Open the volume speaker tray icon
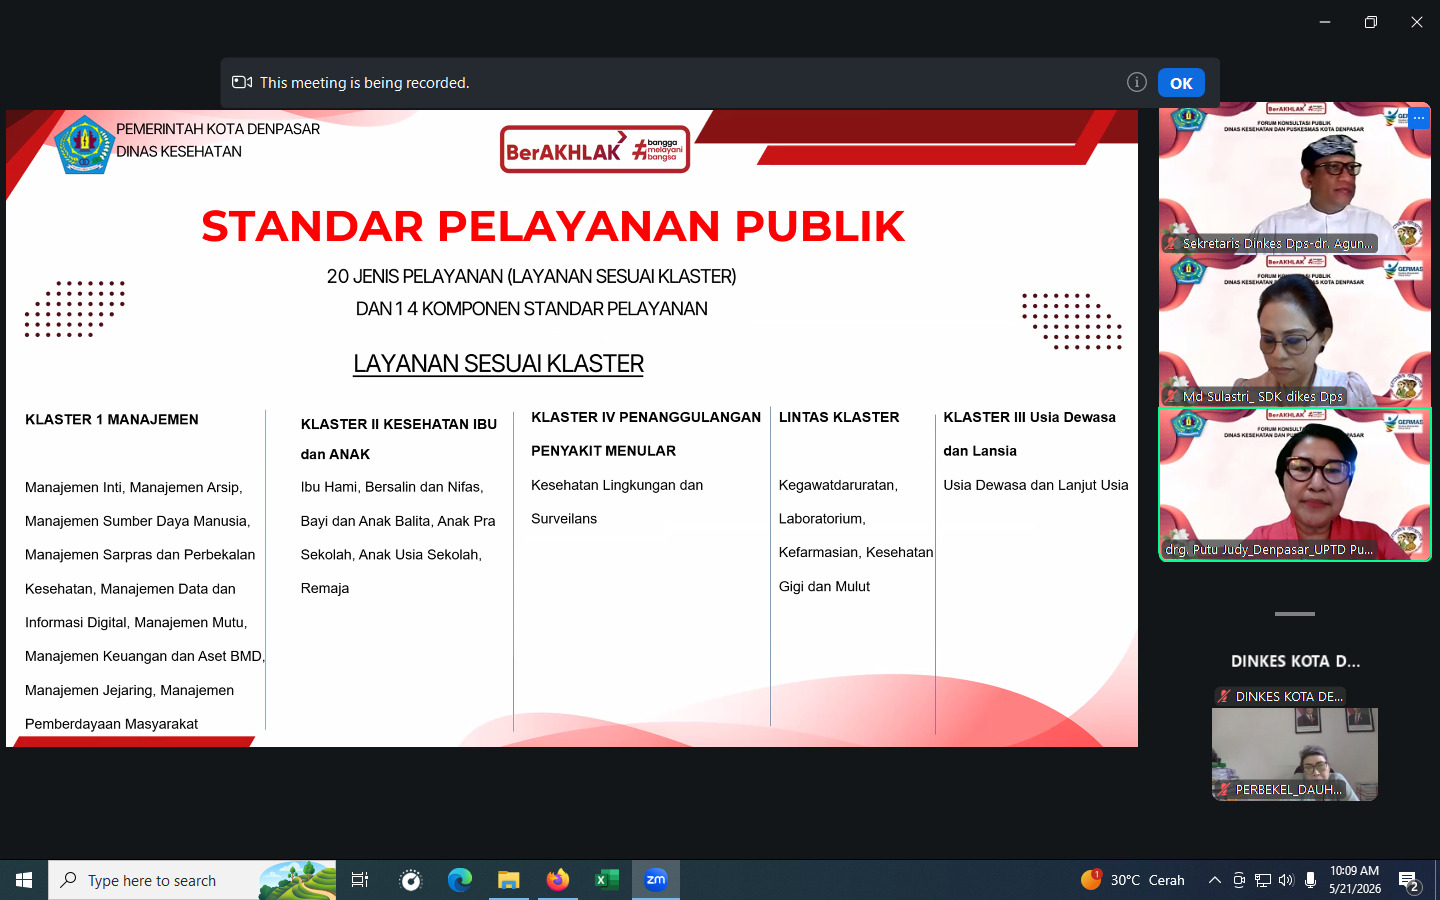This screenshot has height=900, width=1440. [1286, 880]
